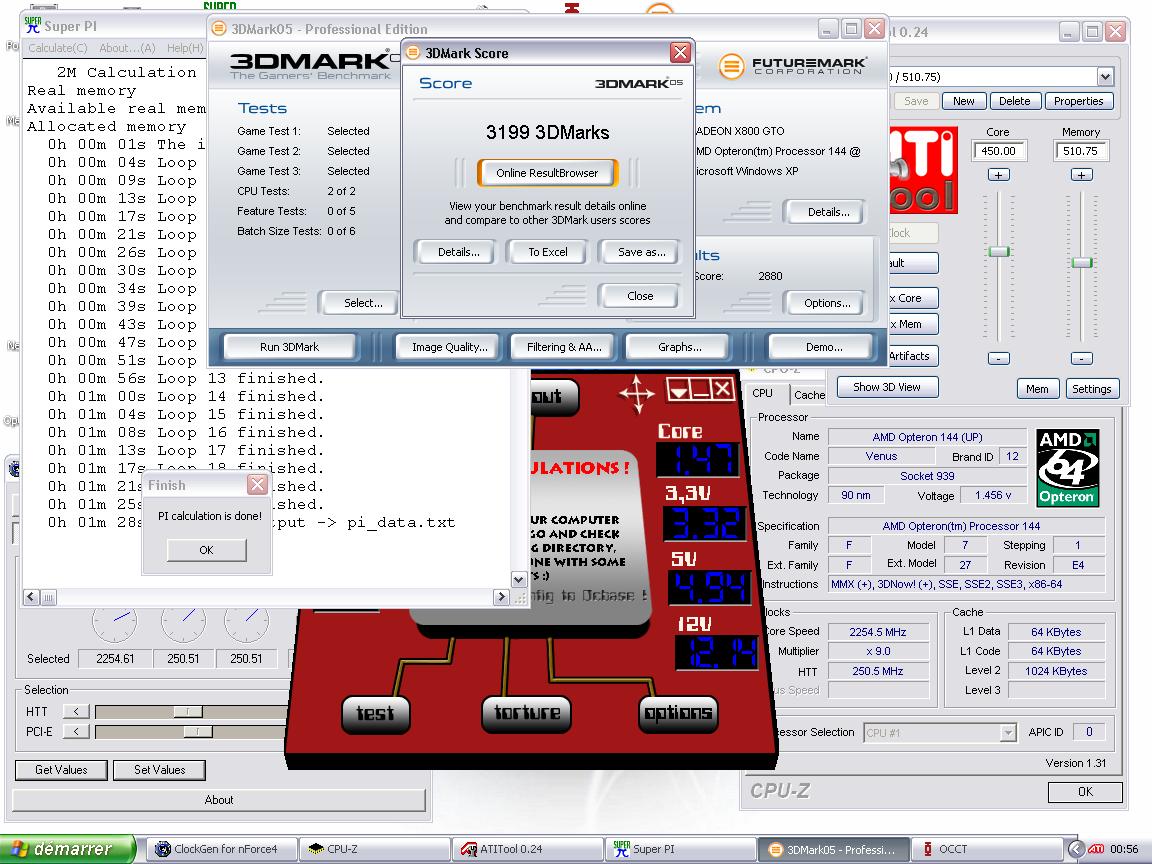Click the Graphs... button
The width and height of the screenshot is (1152, 864).
point(680,348)
